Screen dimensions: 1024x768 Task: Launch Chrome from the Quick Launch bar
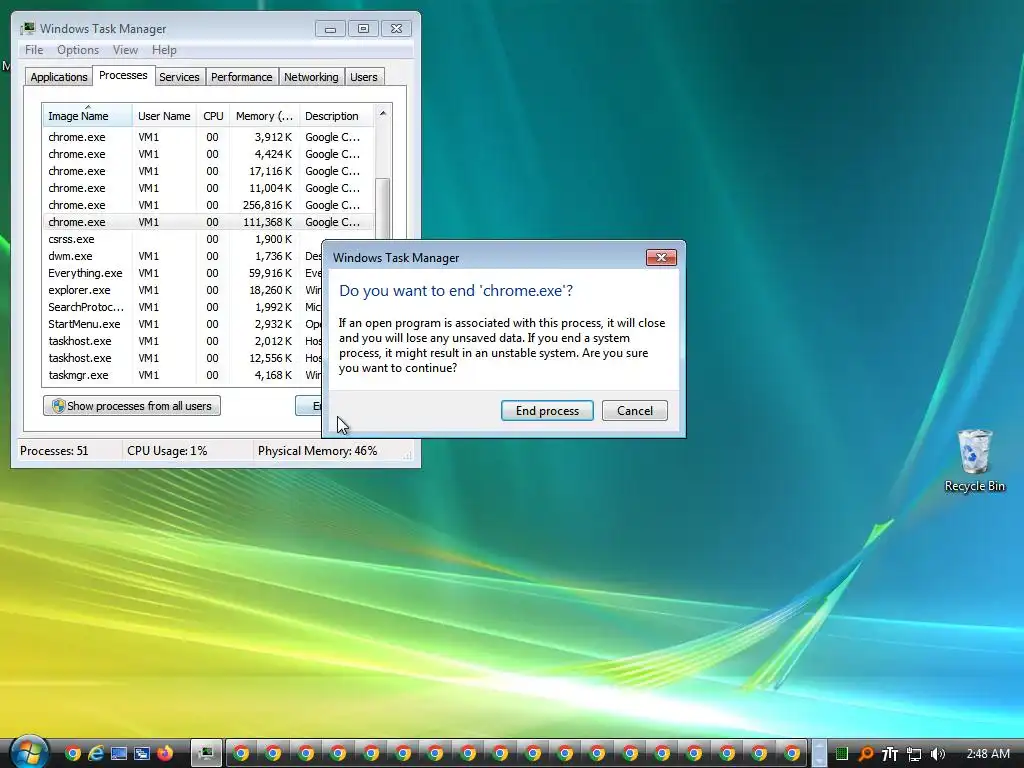tap(73, 754)
